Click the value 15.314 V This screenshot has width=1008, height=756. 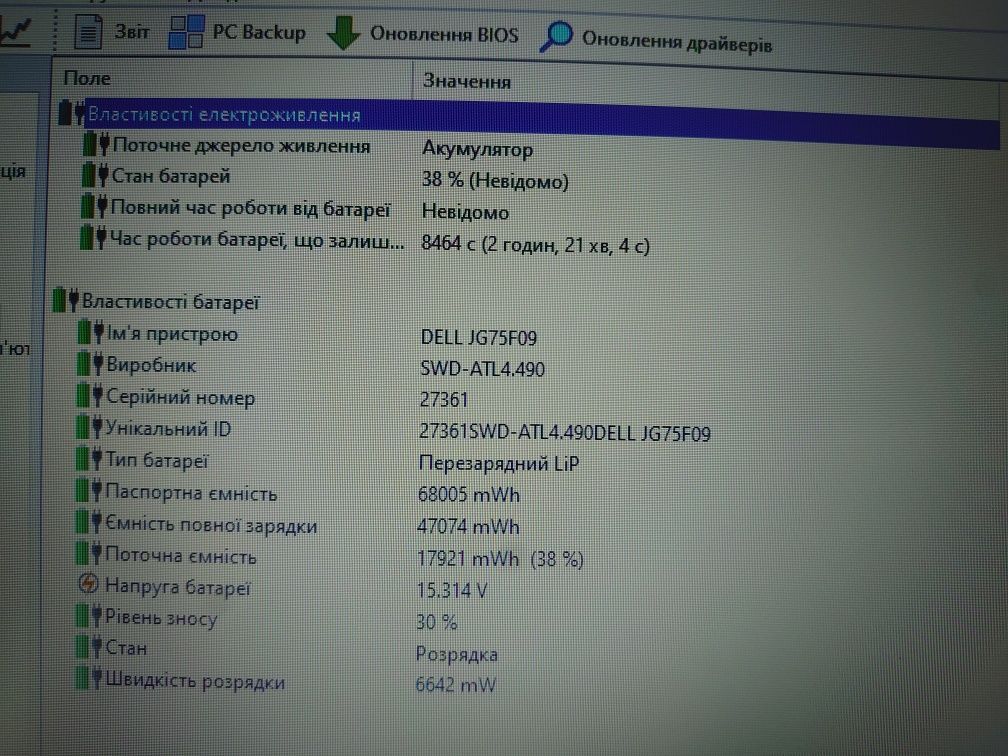[452, 590]
